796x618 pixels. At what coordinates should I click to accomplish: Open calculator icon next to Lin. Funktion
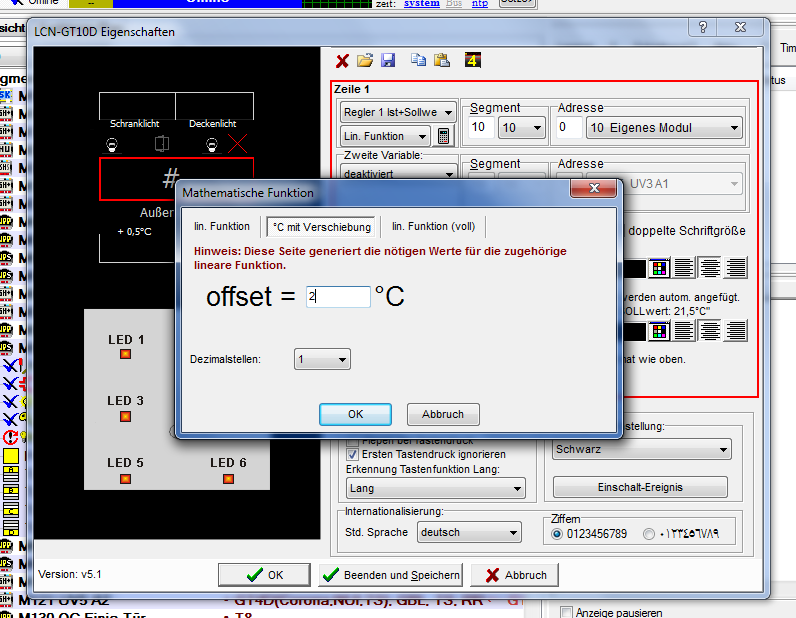click(x=445, y=136)
